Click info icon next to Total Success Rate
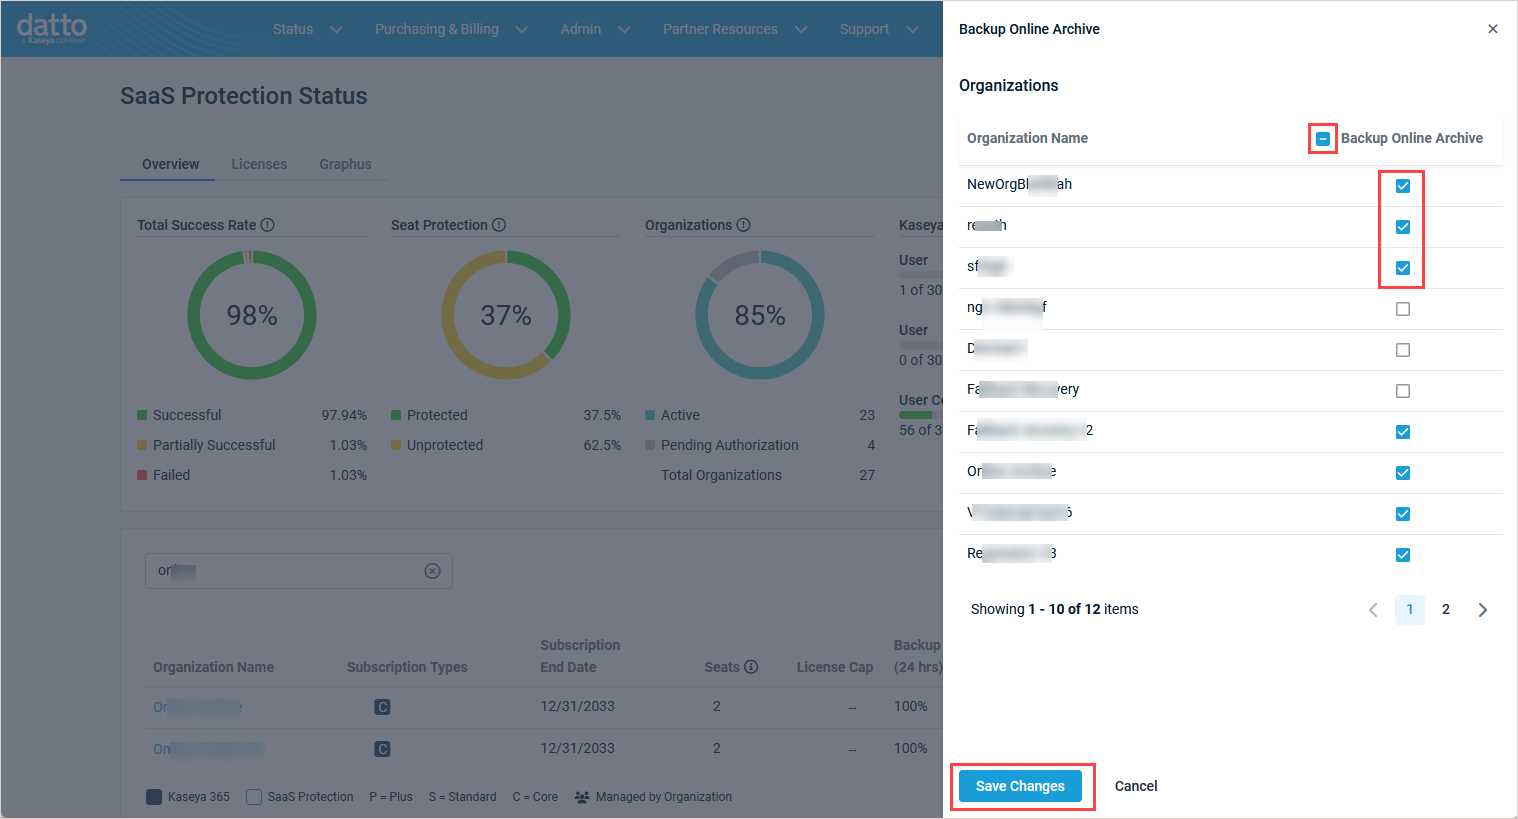1518x819 pixels. (268, 225)
